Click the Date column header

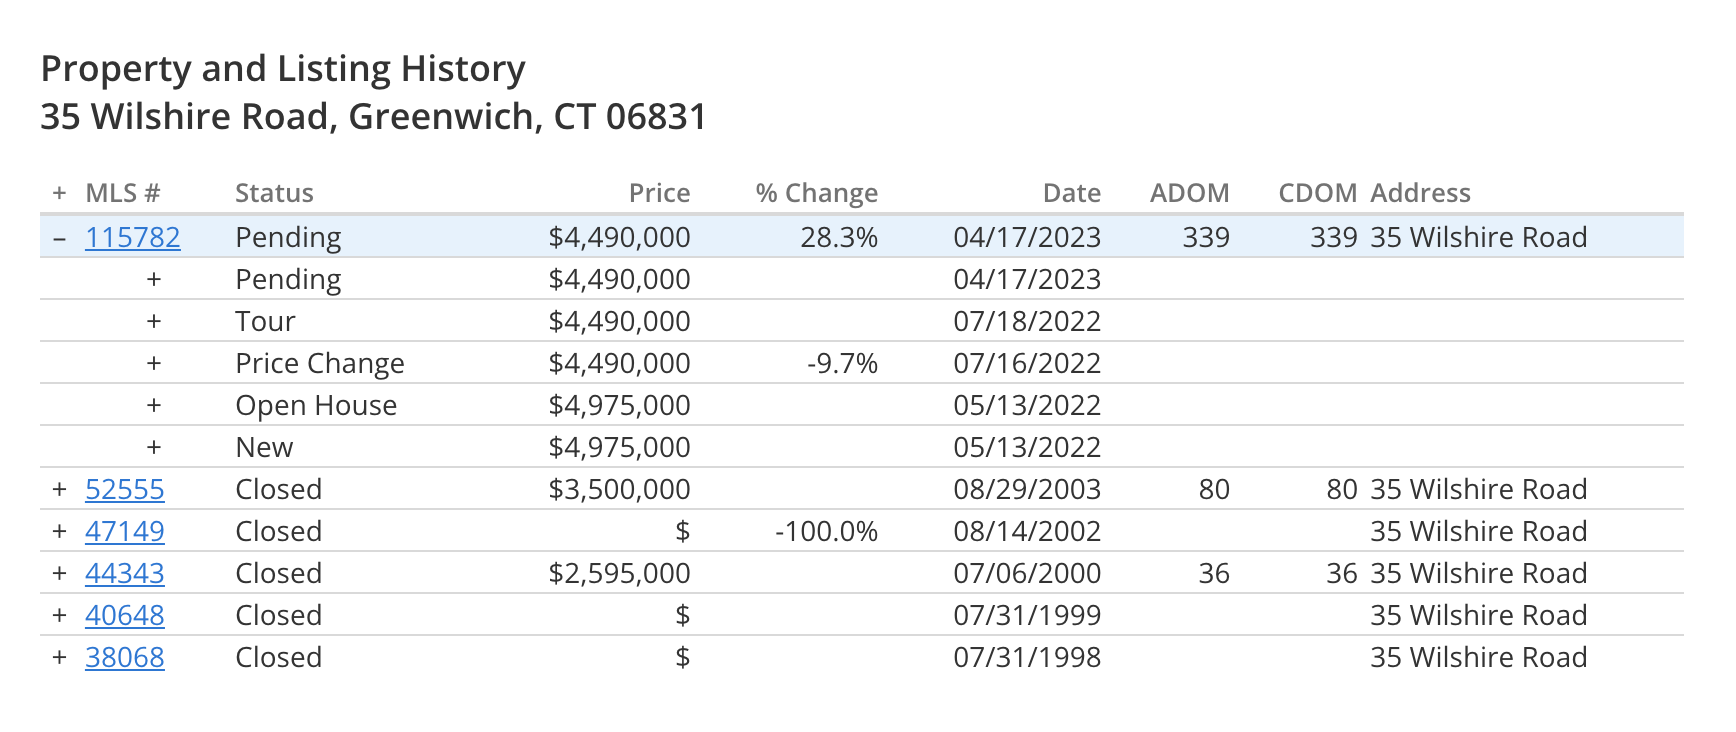[1072, 193]
